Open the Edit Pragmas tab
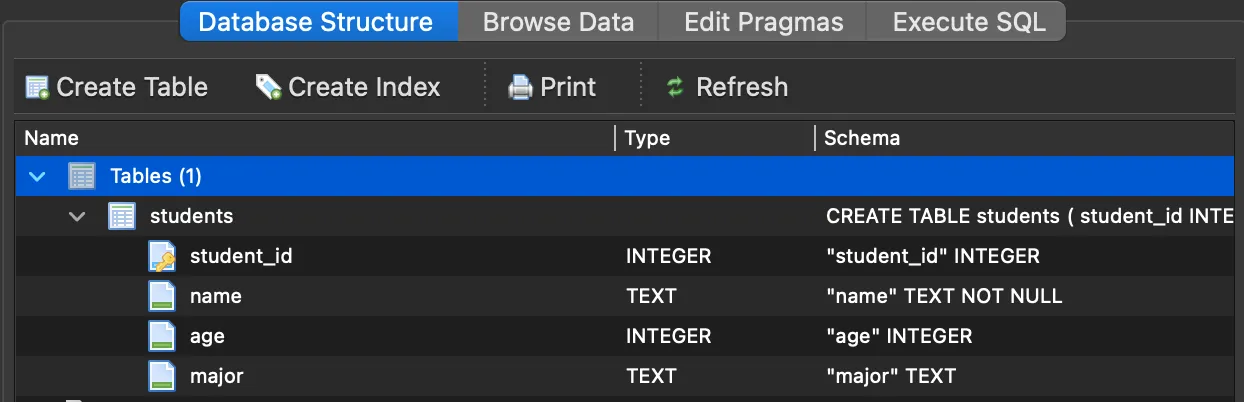The height and width of the screenshot is (402, 1244). 763,22
